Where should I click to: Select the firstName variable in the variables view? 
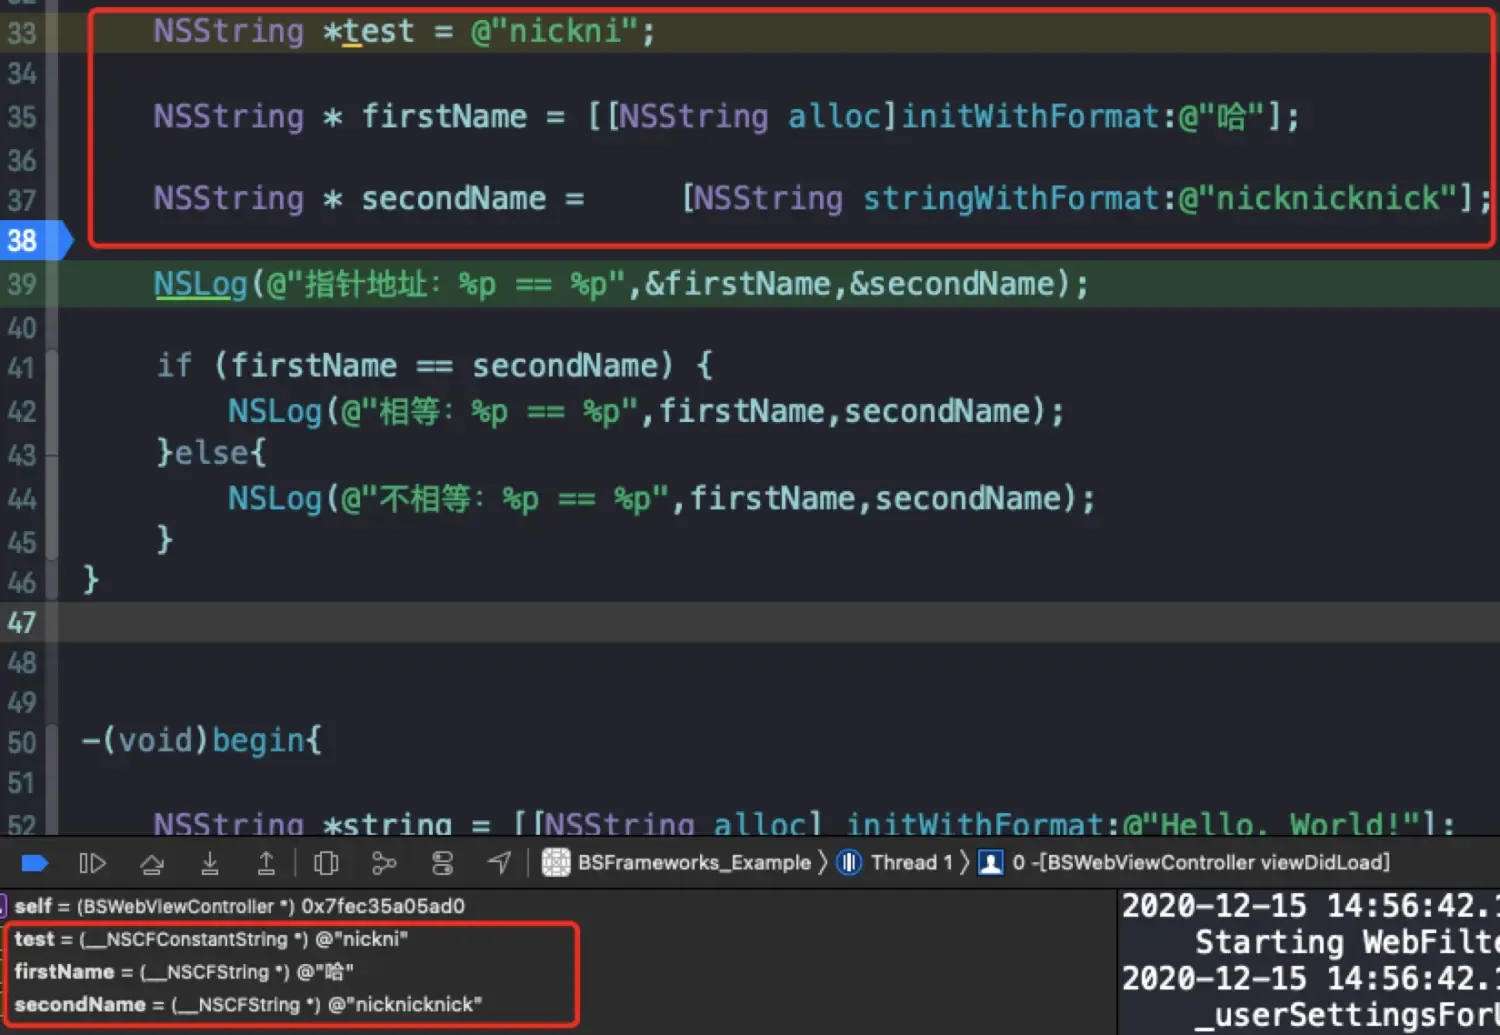coord(63,971)
